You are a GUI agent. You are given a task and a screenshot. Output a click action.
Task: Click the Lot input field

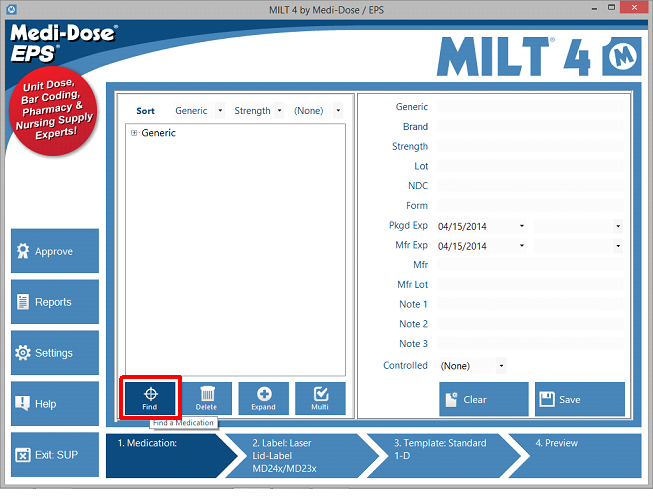pos(530,166)
